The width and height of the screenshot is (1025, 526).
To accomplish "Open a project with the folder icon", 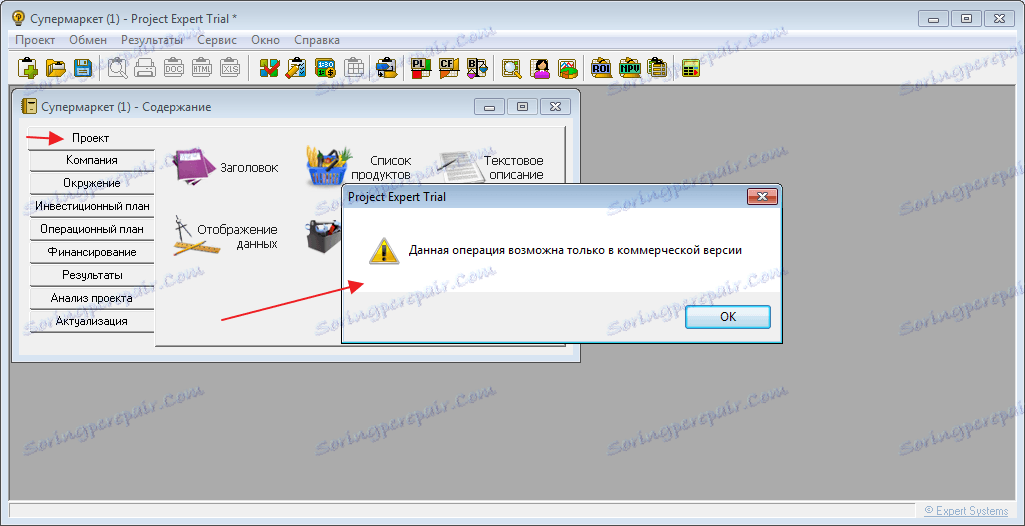I will 56,67.
